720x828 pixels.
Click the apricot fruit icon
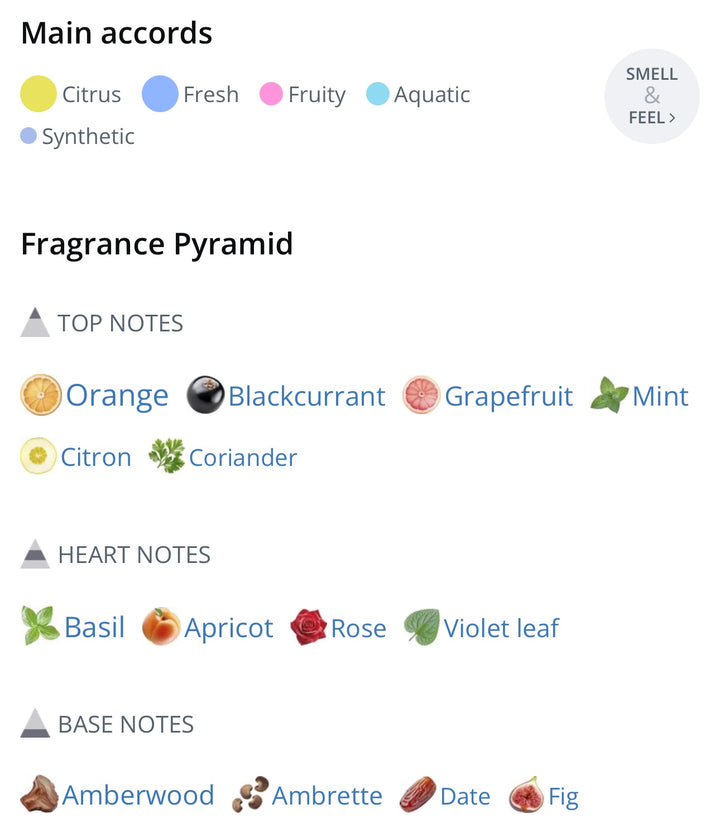click(x=161, y=626)
